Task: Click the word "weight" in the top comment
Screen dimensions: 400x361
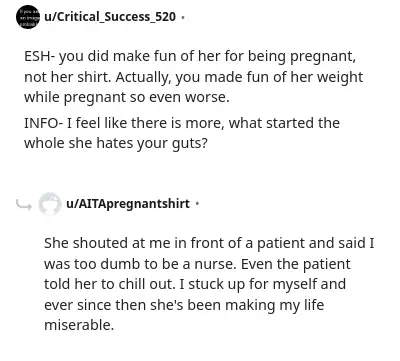Action: pos(340,78)
